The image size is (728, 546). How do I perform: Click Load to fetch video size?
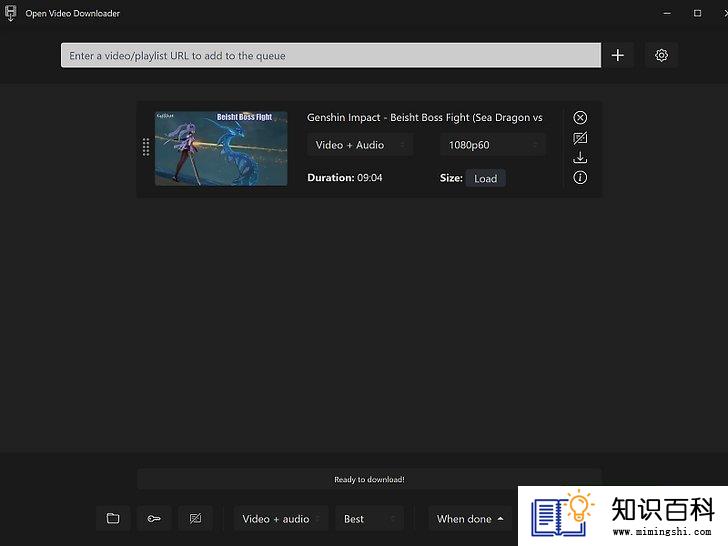tap(485, 178)
